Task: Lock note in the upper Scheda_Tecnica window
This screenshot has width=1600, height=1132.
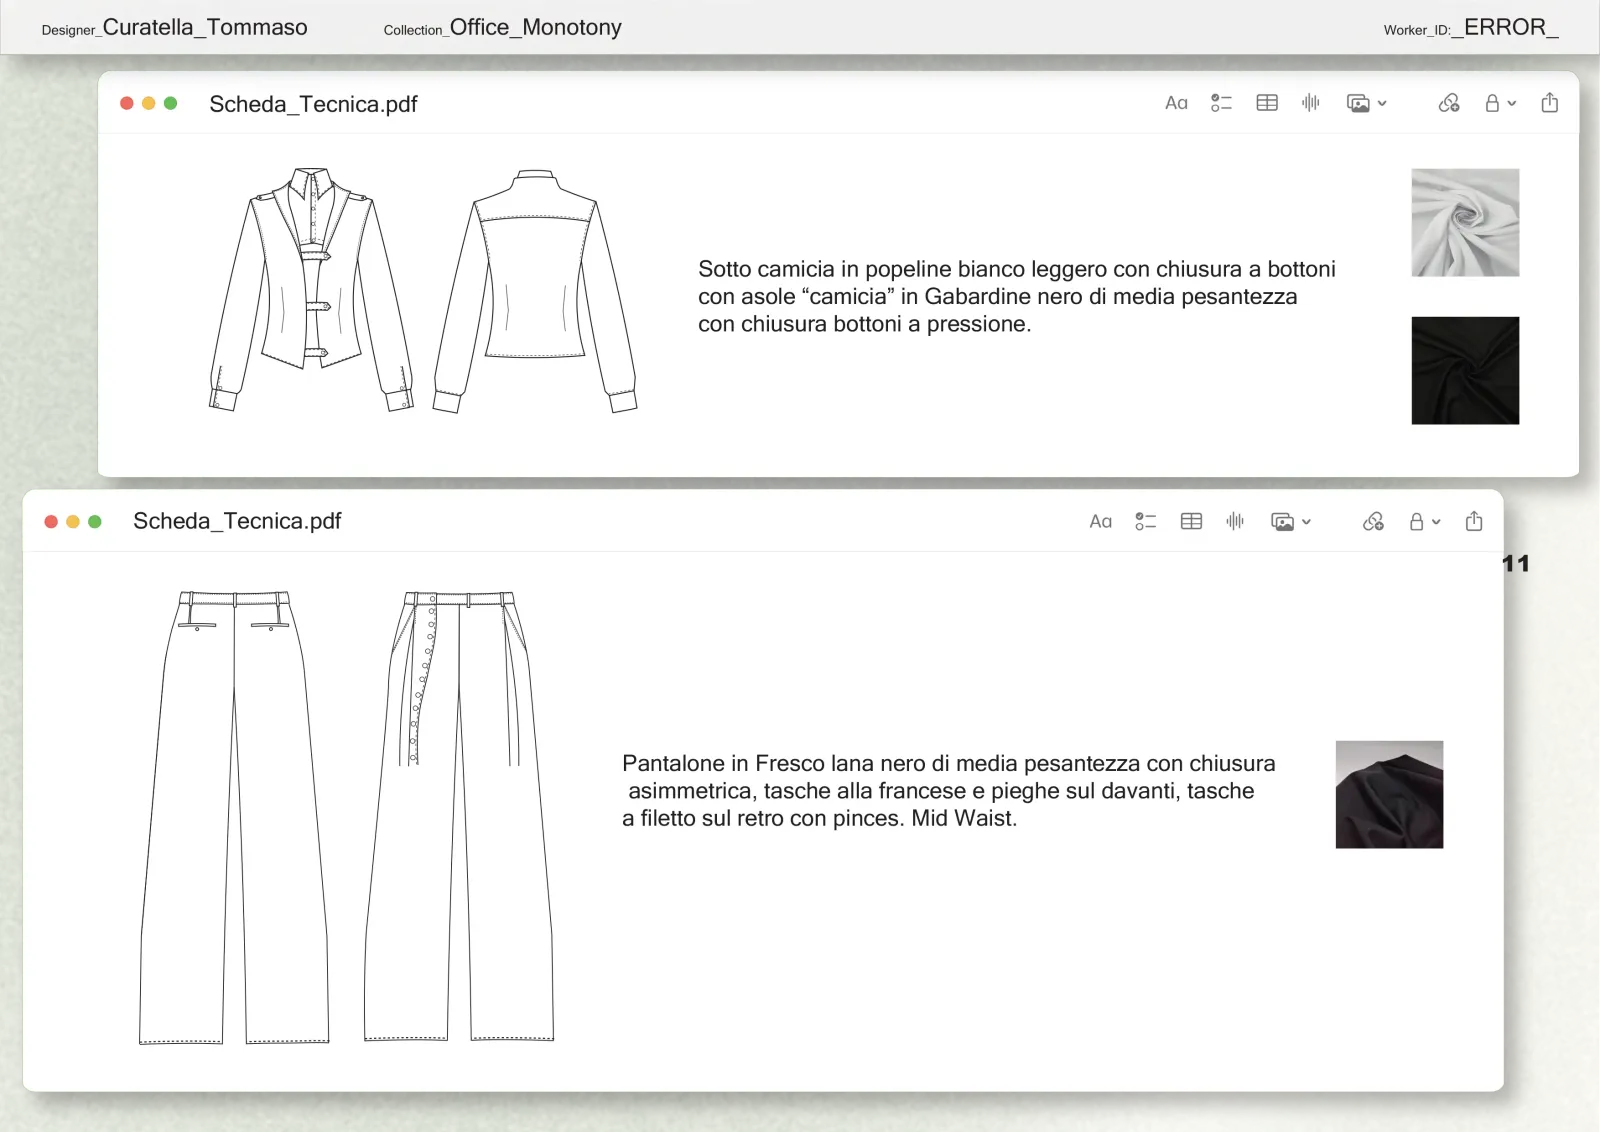Action: (x=1492, y=103)
